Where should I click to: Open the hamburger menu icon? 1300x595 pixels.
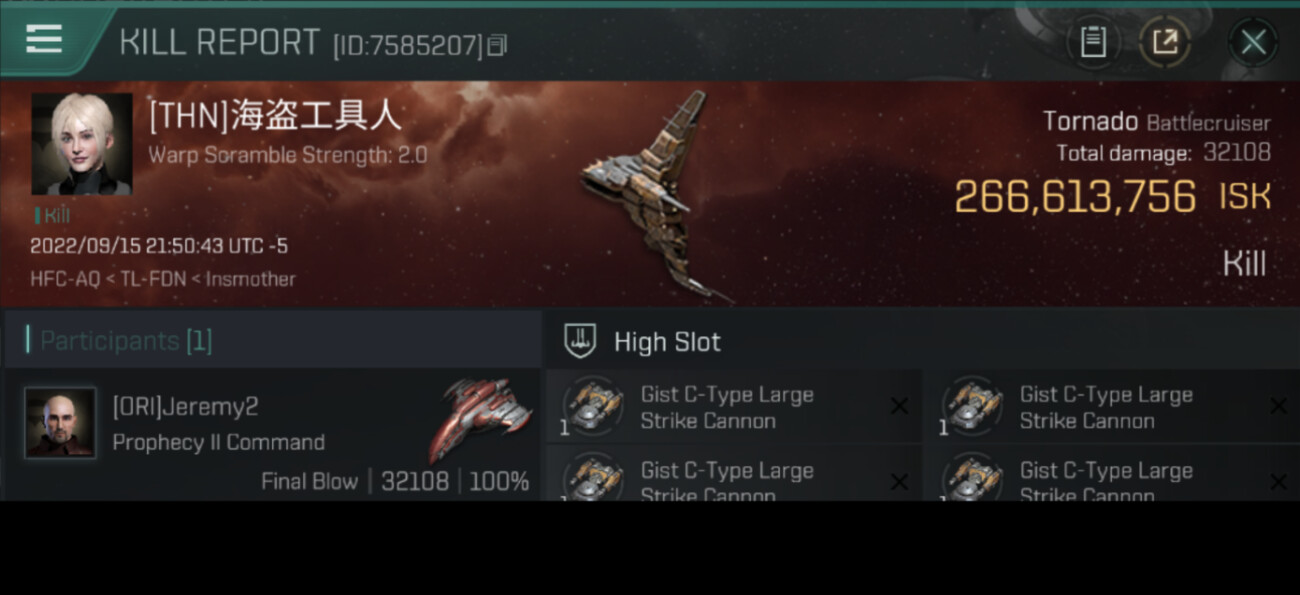coord(44,39)
